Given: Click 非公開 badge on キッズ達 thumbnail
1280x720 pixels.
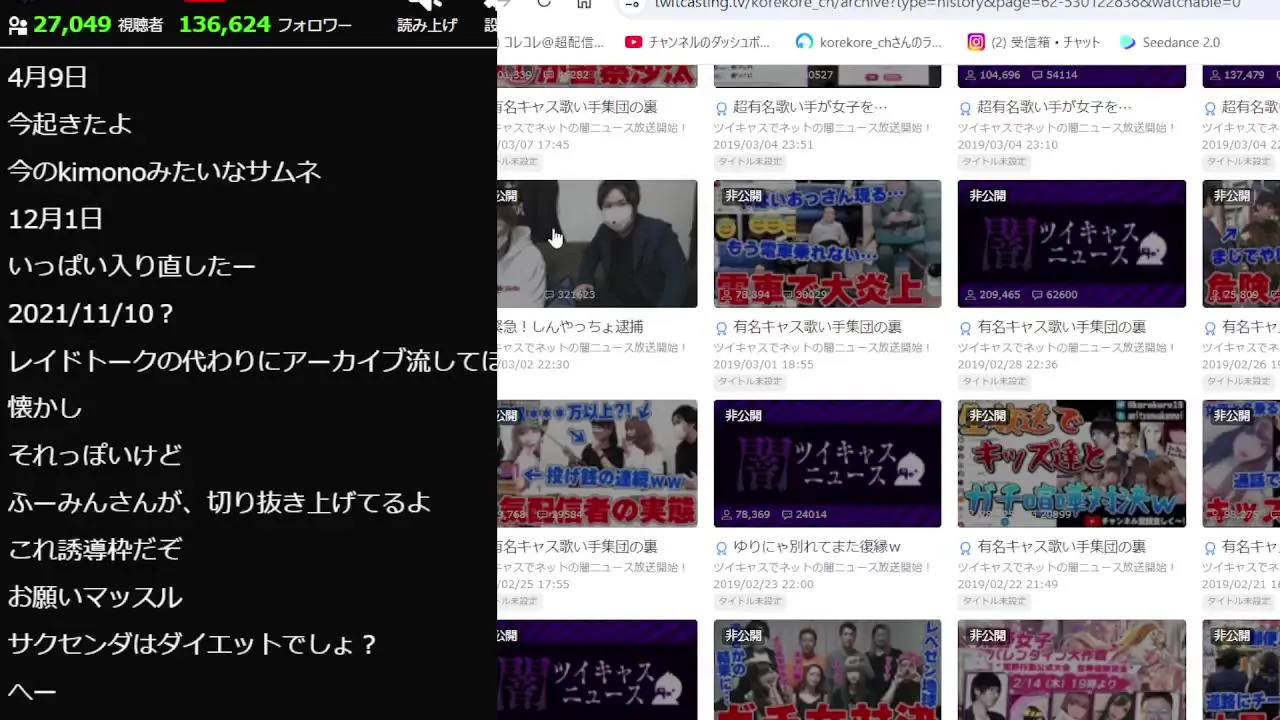Looking at the screenshot, I should 987,416.
